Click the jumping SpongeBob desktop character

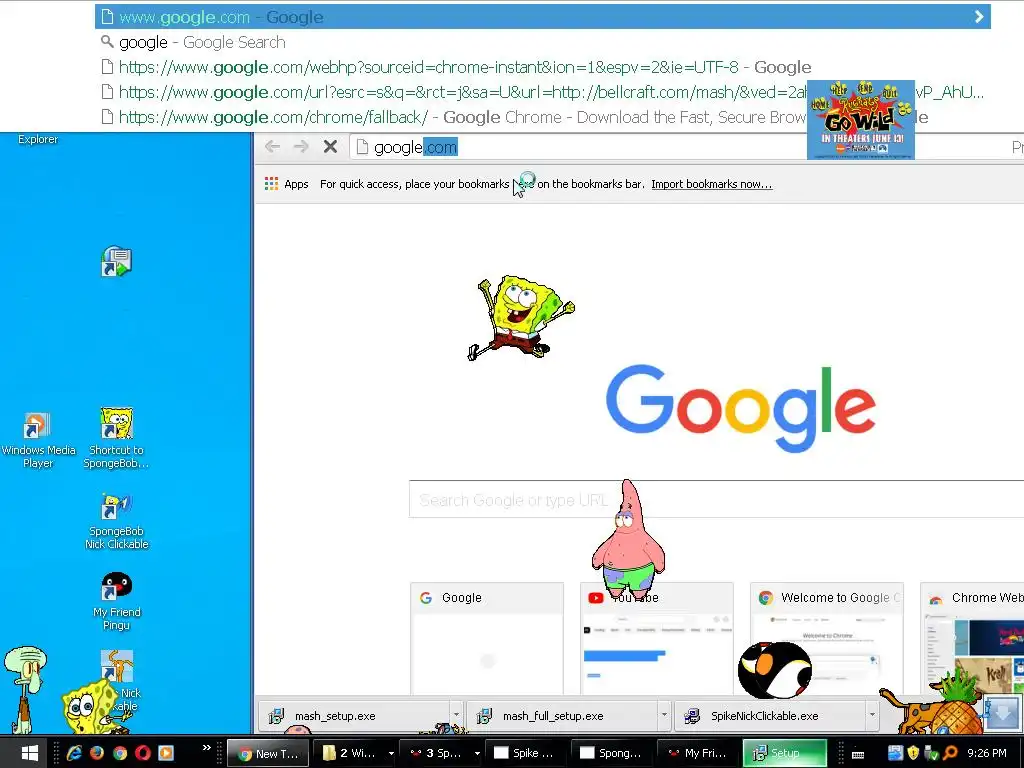point(520,317)
